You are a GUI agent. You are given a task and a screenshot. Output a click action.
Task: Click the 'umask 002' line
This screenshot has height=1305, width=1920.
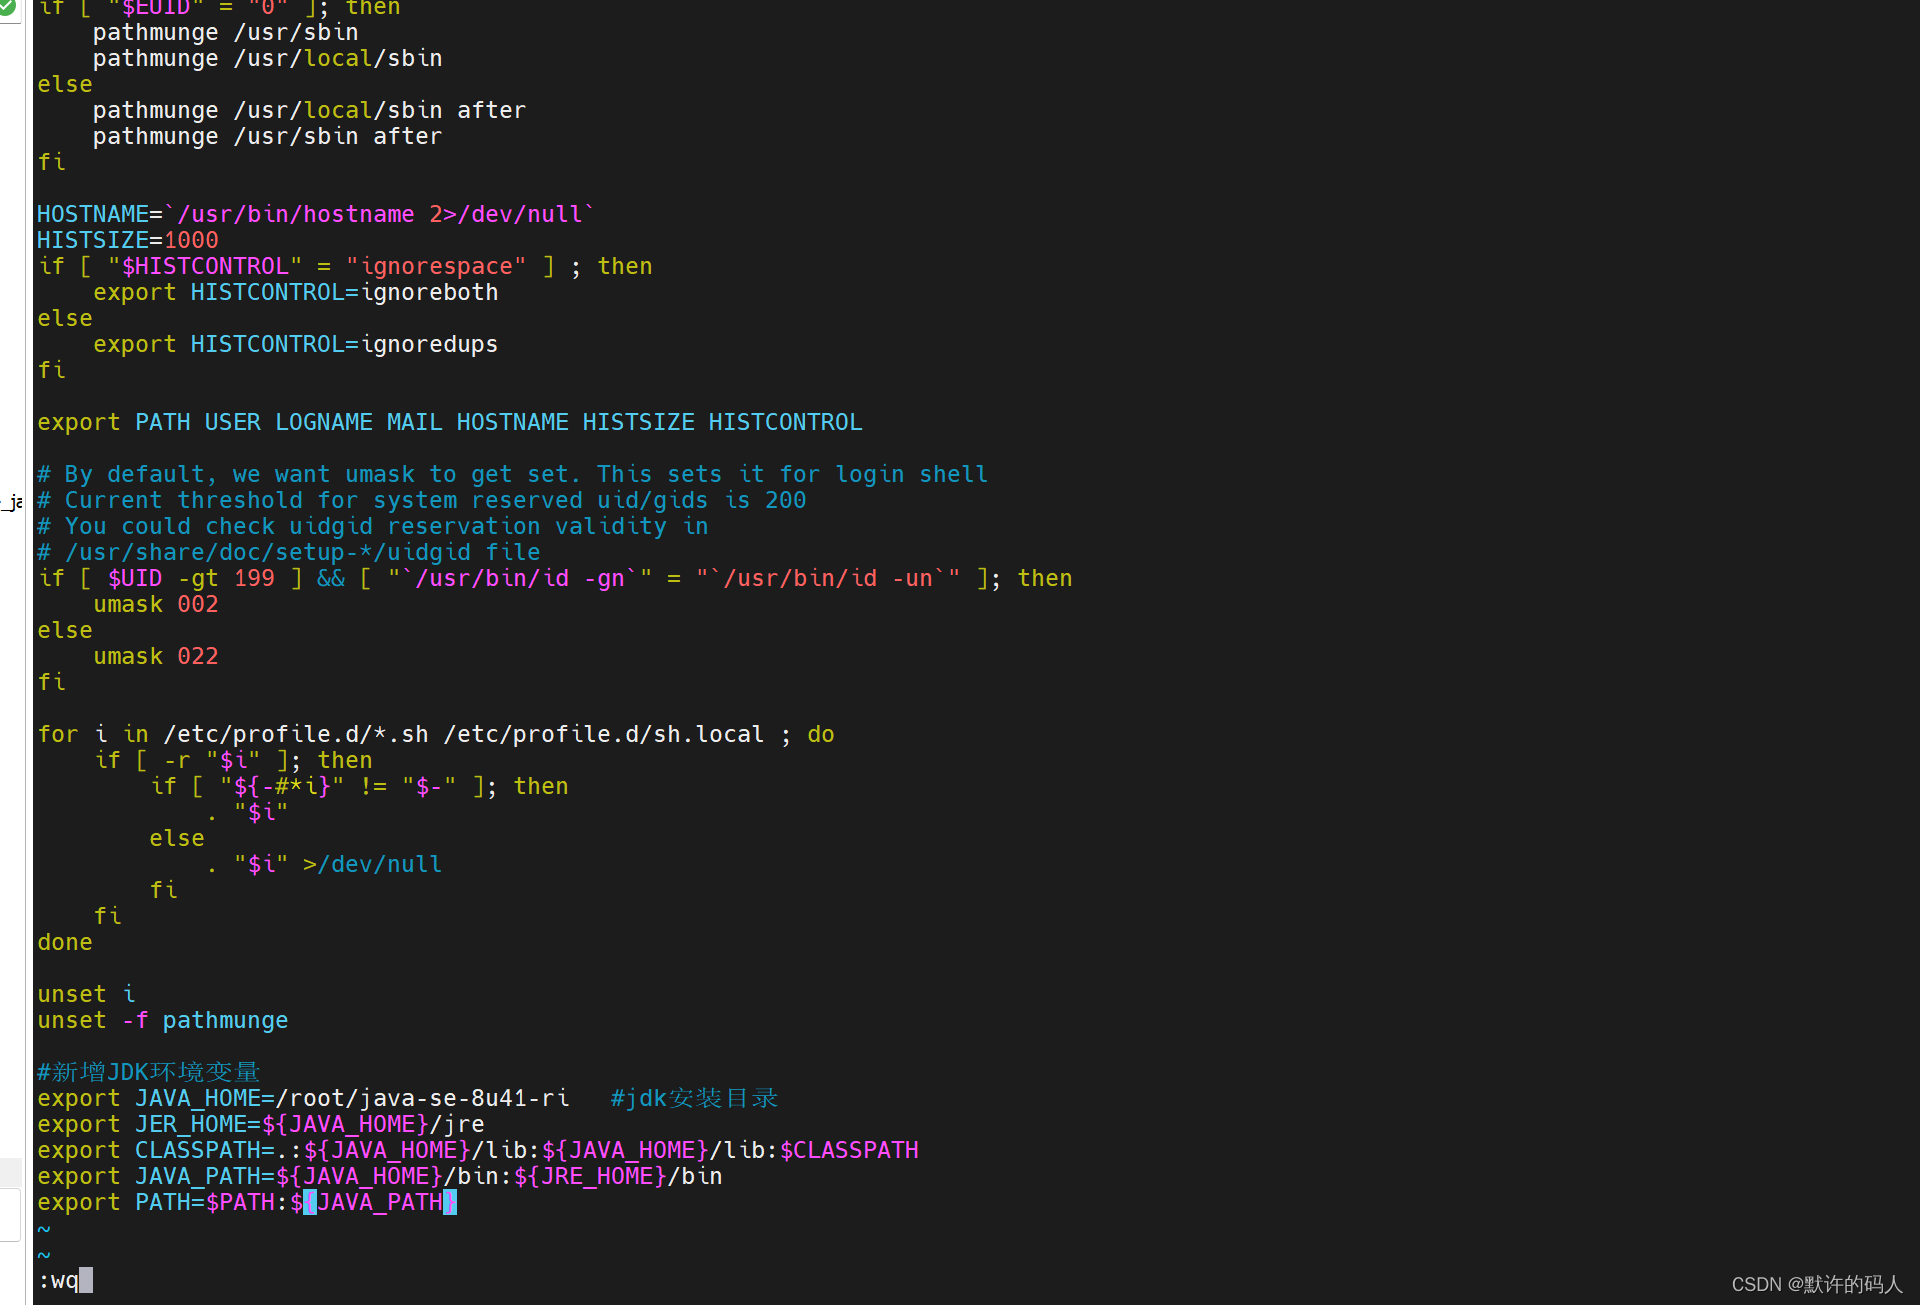click(x=155, y=604)
